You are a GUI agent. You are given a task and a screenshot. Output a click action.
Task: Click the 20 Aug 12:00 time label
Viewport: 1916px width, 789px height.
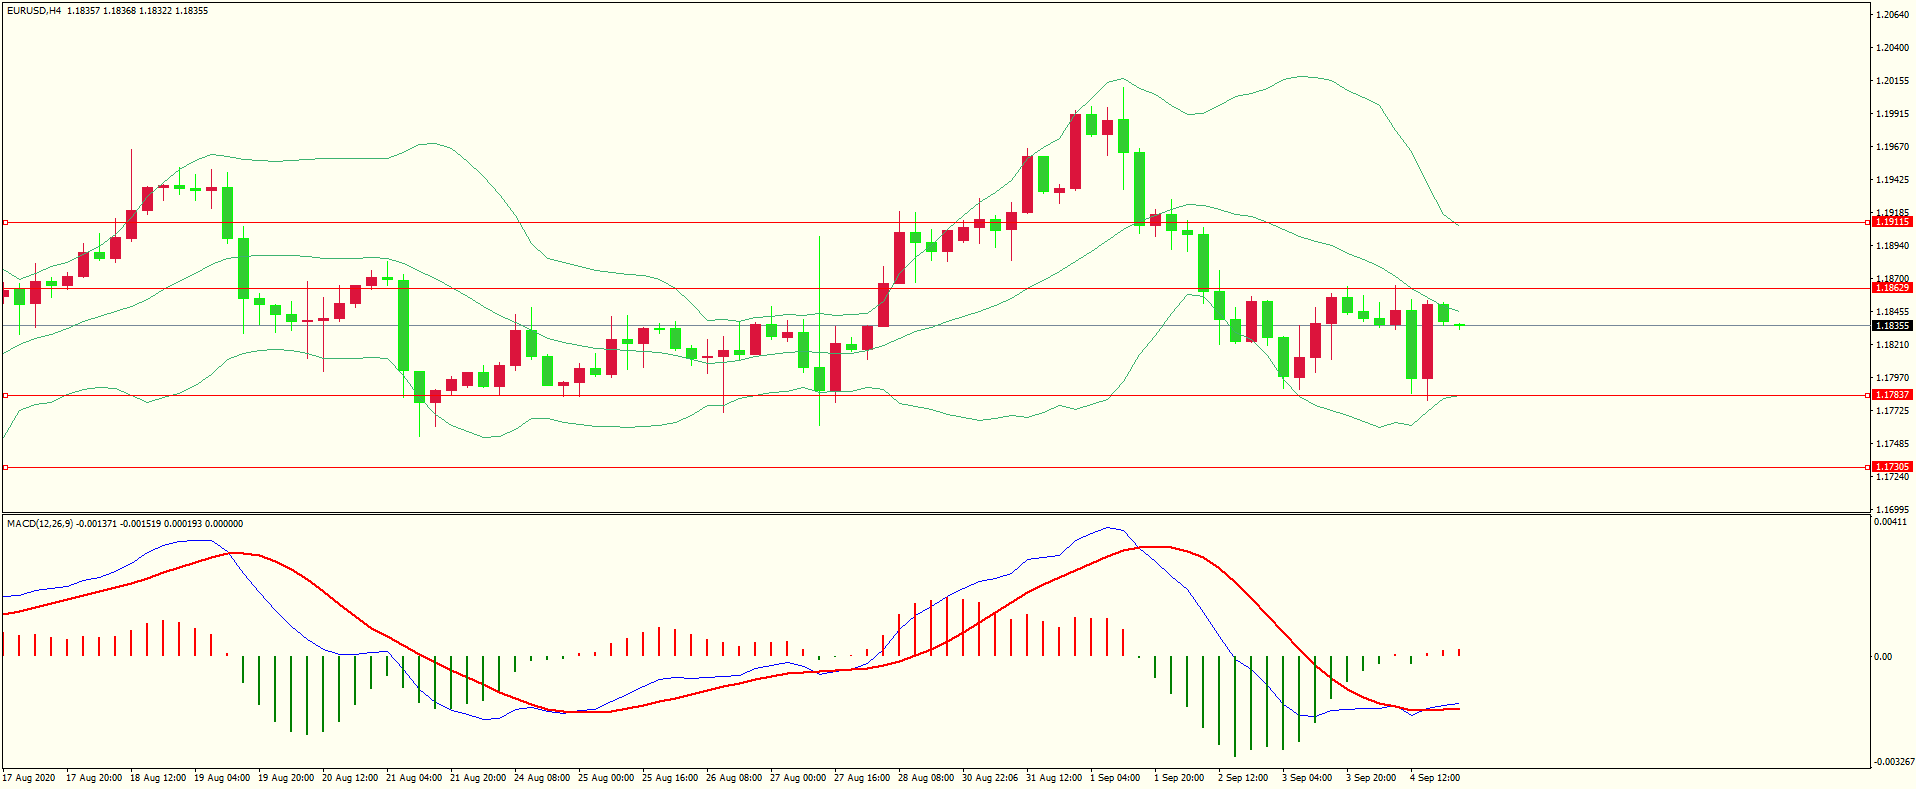pos(350,778)
